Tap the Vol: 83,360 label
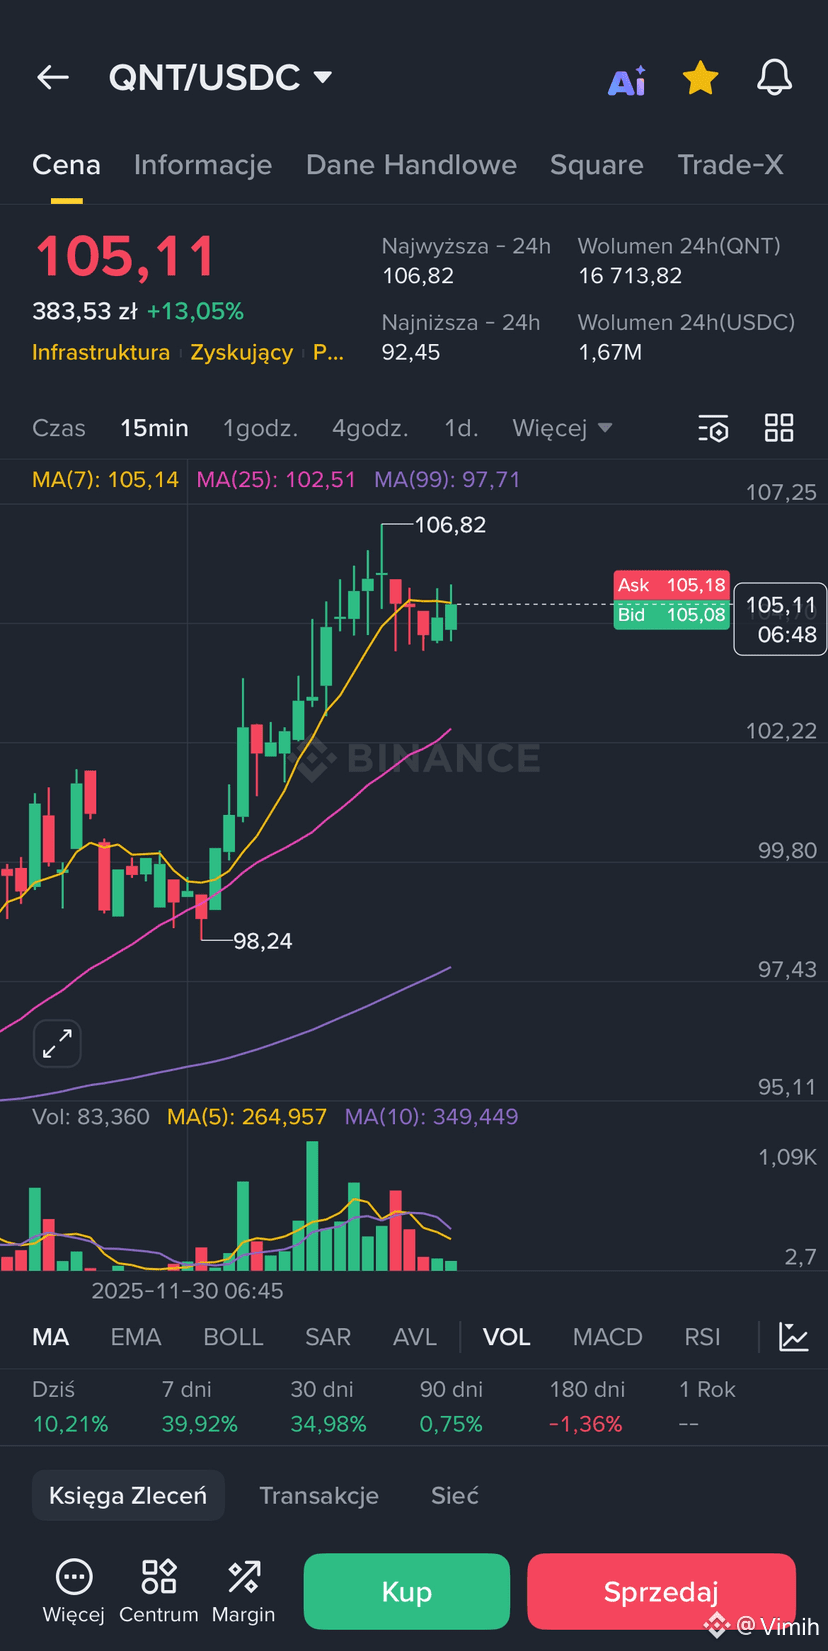828x1651 pixels. click(x=91, y=1116)
